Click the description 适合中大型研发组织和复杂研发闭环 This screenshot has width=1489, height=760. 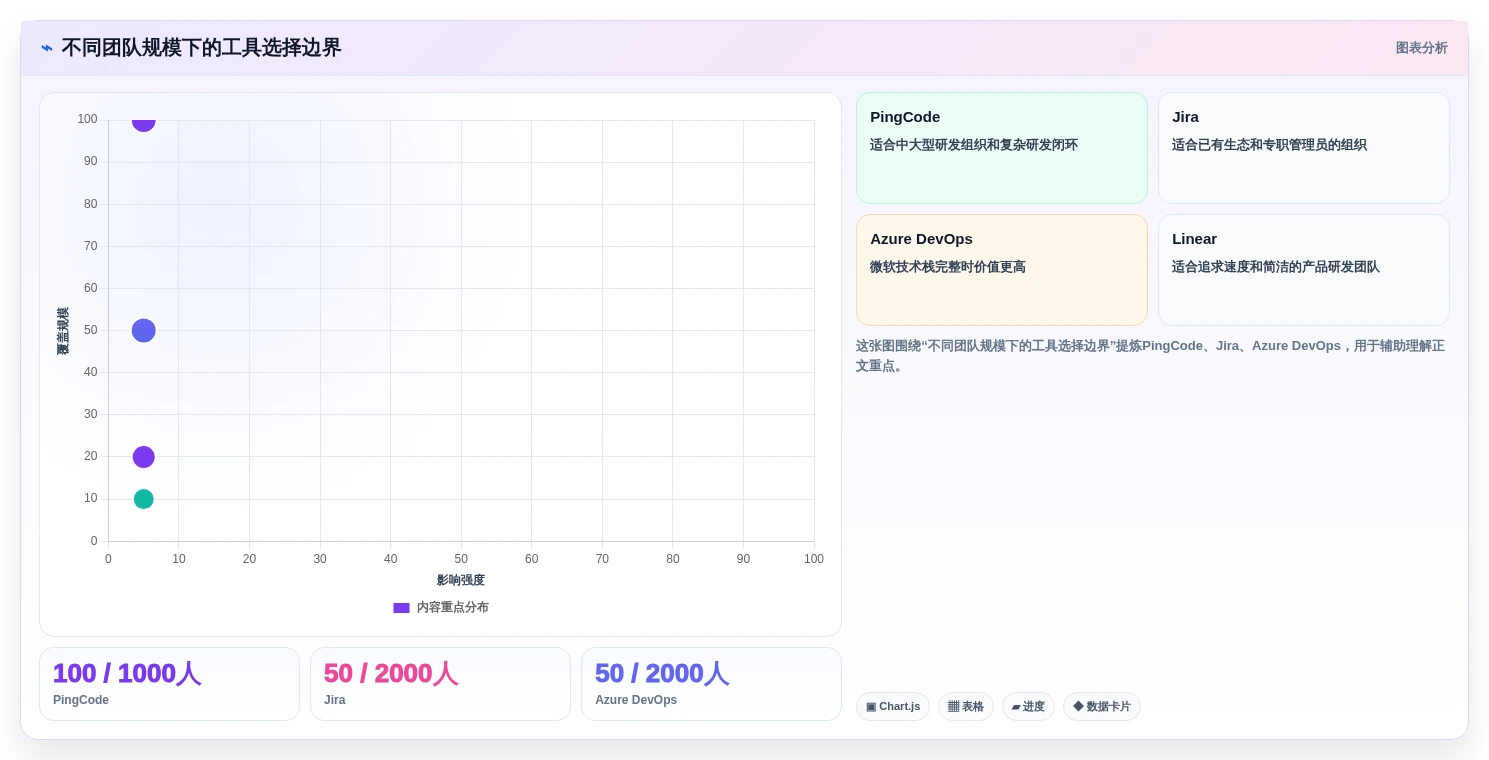click(974, 145)
